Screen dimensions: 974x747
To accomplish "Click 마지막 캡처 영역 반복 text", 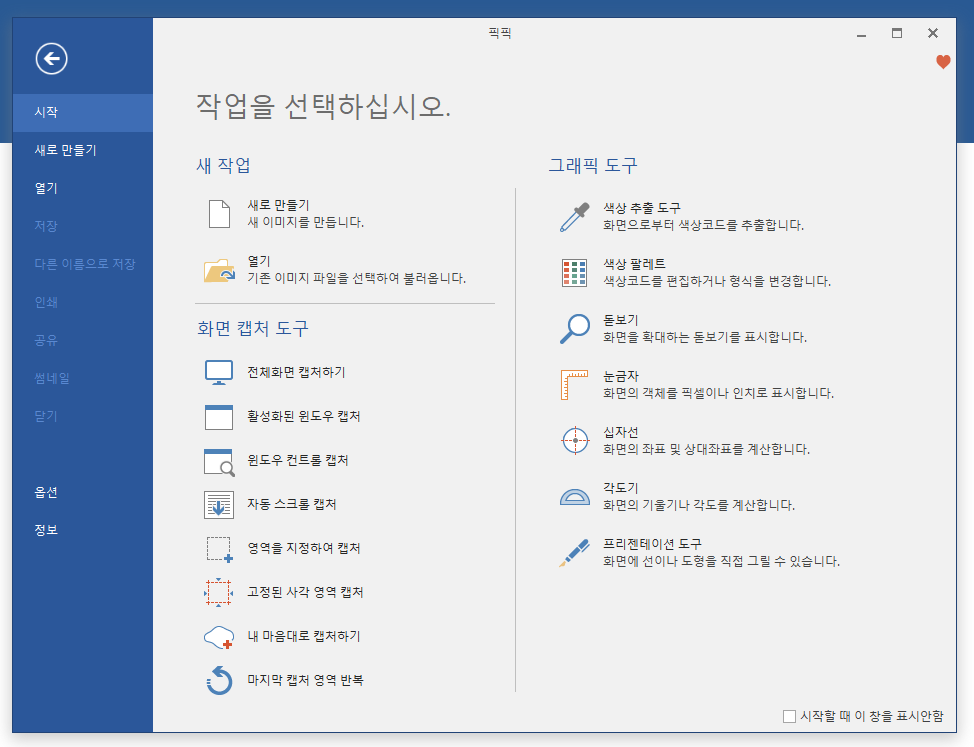I will [305, 680].
